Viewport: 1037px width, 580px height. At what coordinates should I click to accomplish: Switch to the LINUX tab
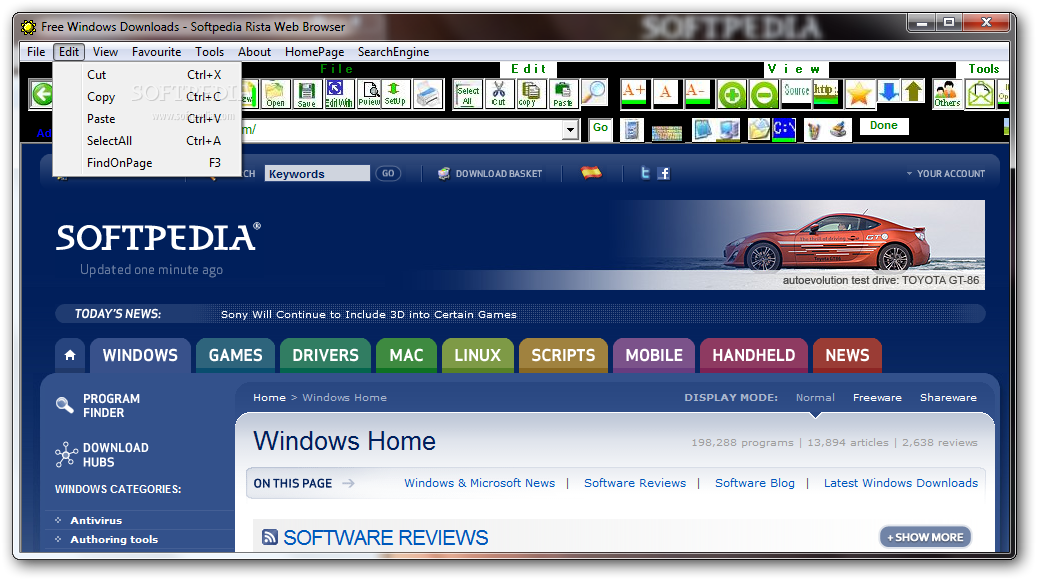[477, 355]
